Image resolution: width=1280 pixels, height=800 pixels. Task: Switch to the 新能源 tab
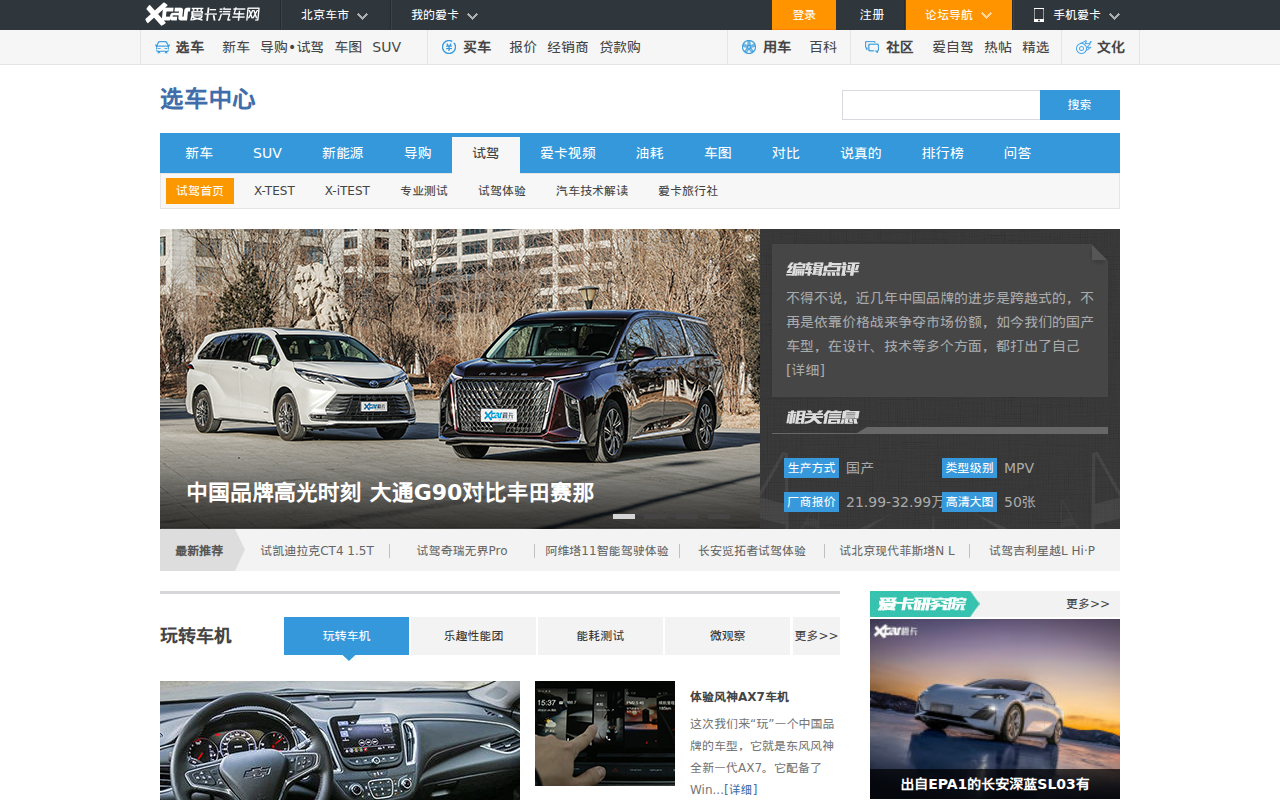343,153
